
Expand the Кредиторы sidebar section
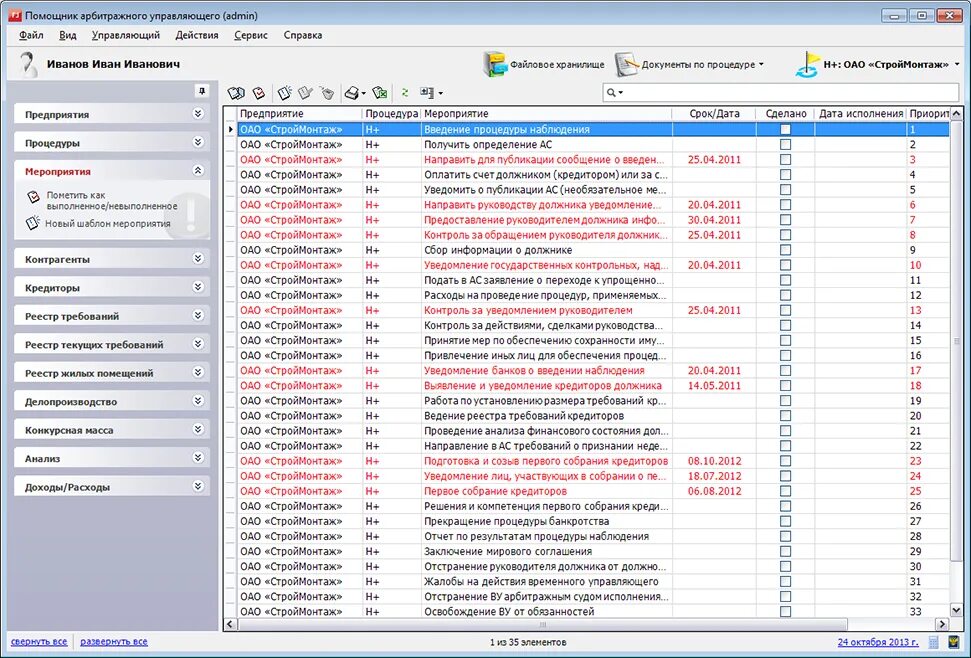click(198, 287)
